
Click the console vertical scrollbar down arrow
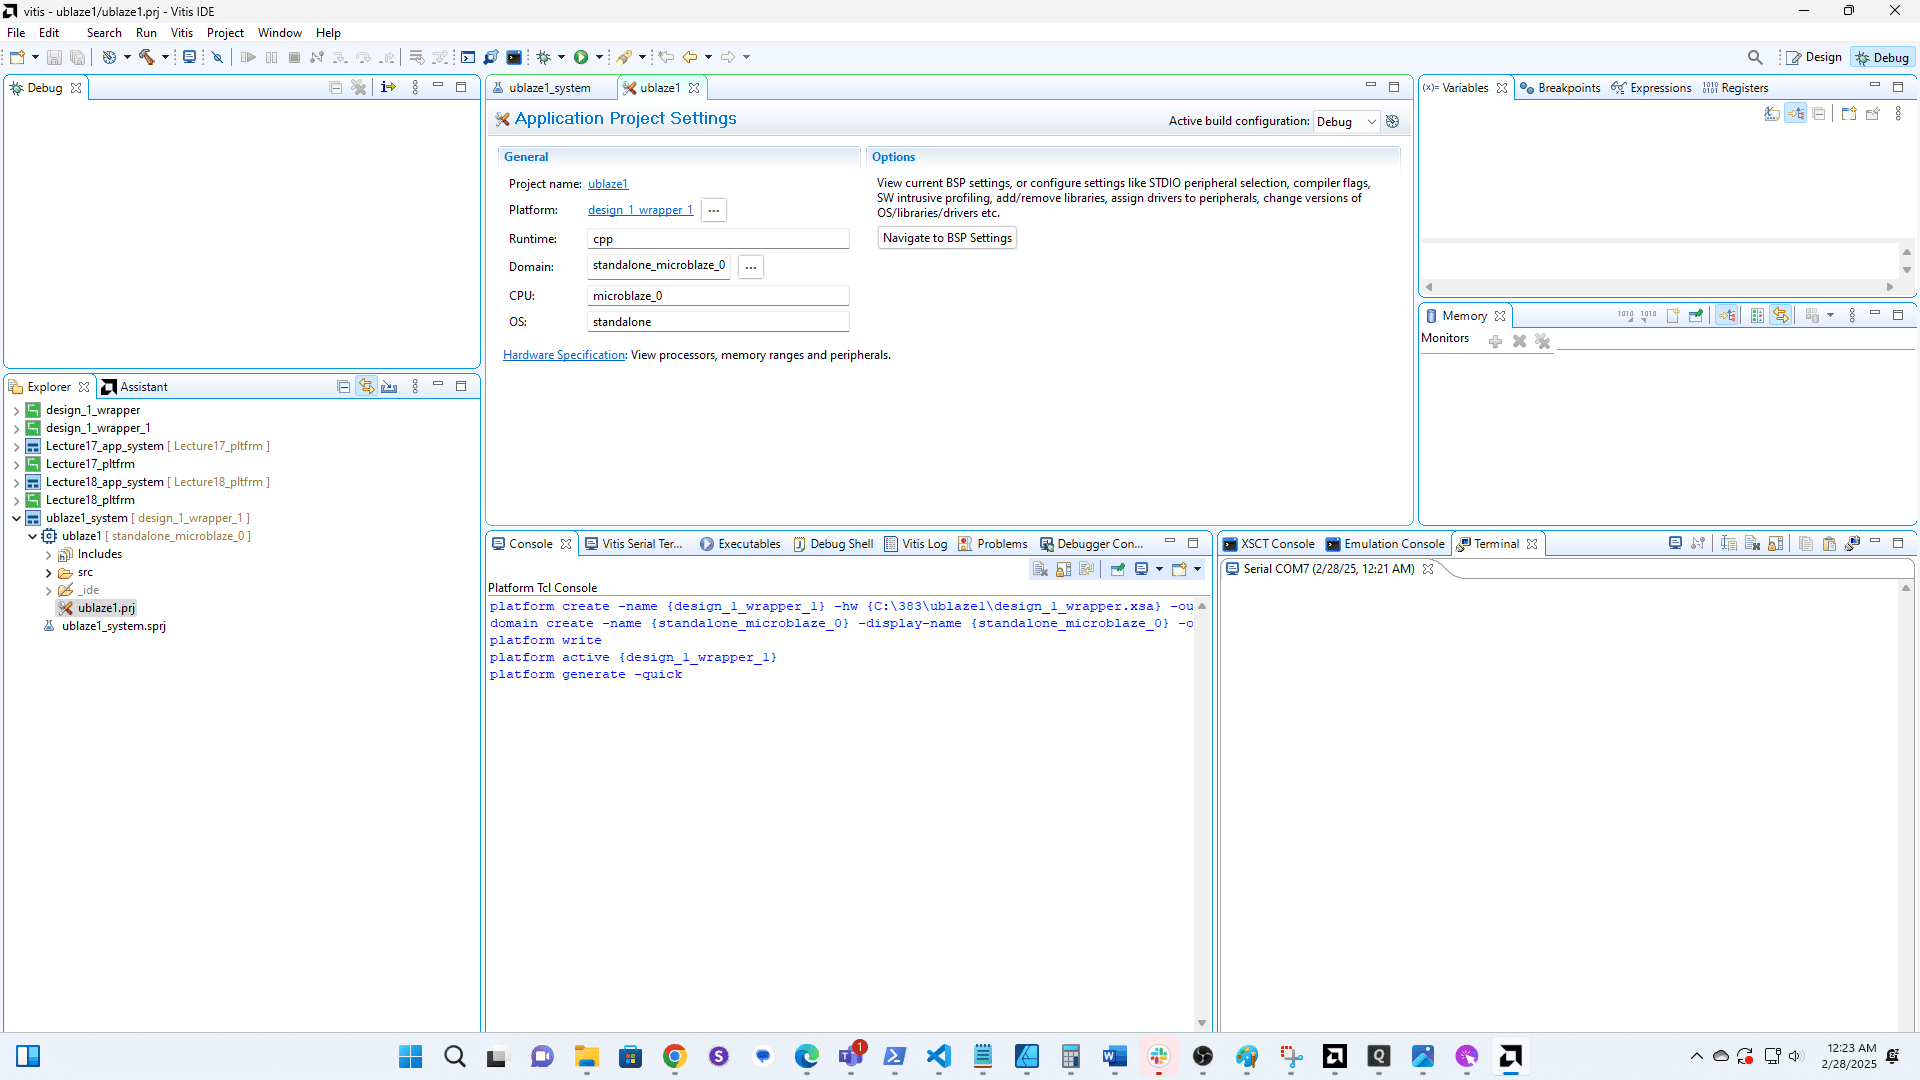[x=1202, y=1023]
